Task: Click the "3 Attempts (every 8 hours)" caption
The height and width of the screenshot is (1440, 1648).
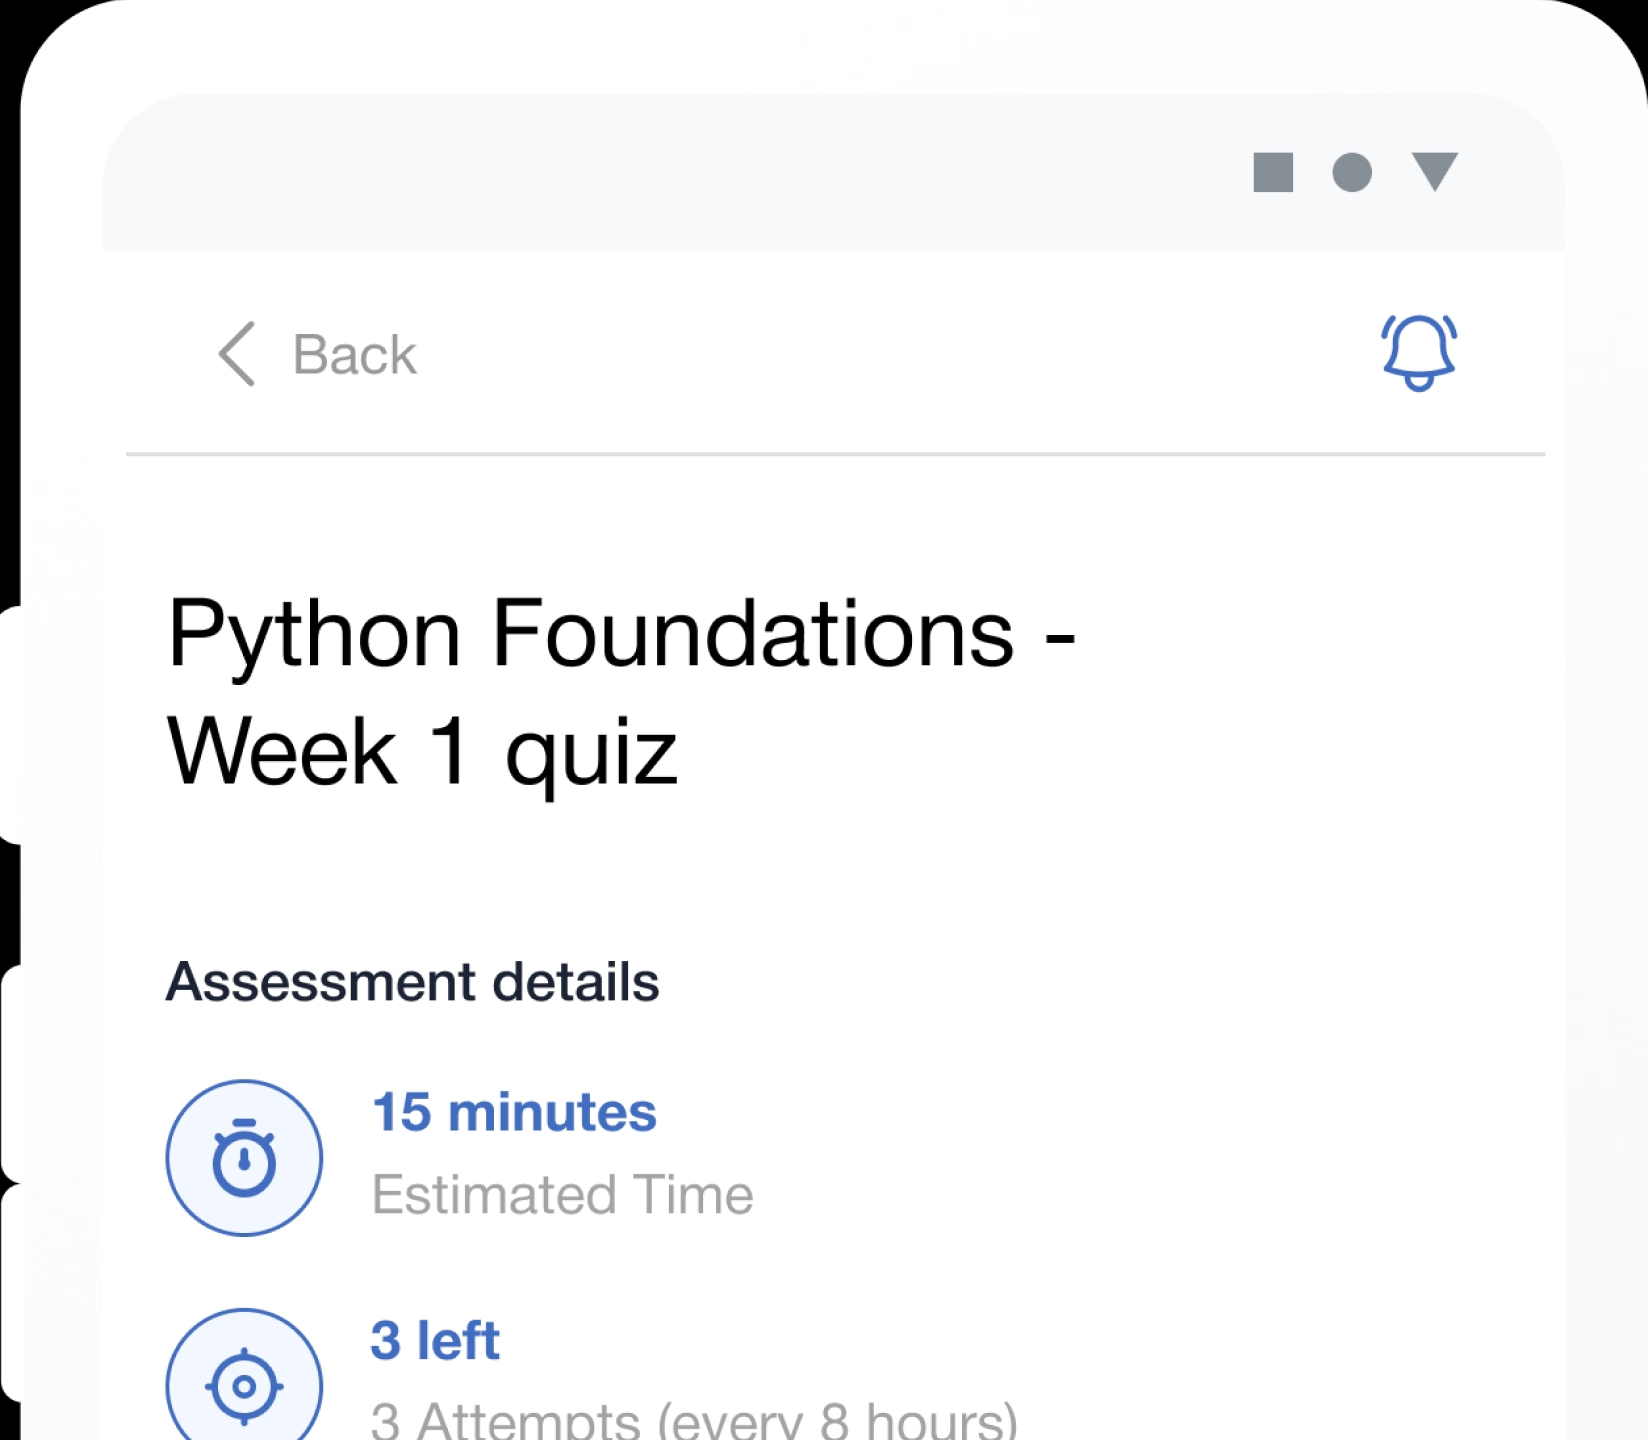Action: click(x=693, y=1420)
